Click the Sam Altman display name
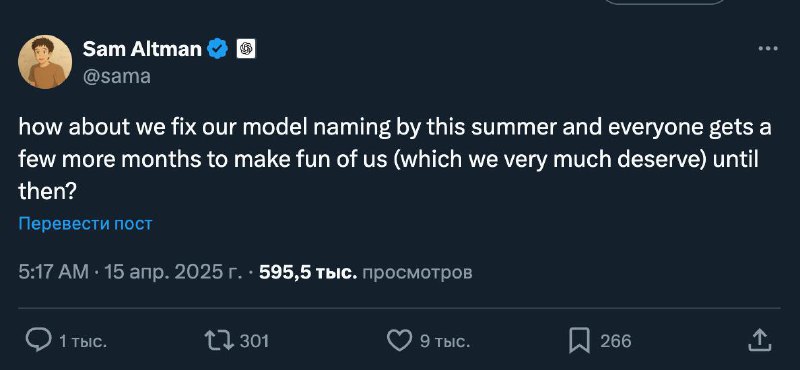Screen dimensions: 800x370 click(x=142, y=49)
